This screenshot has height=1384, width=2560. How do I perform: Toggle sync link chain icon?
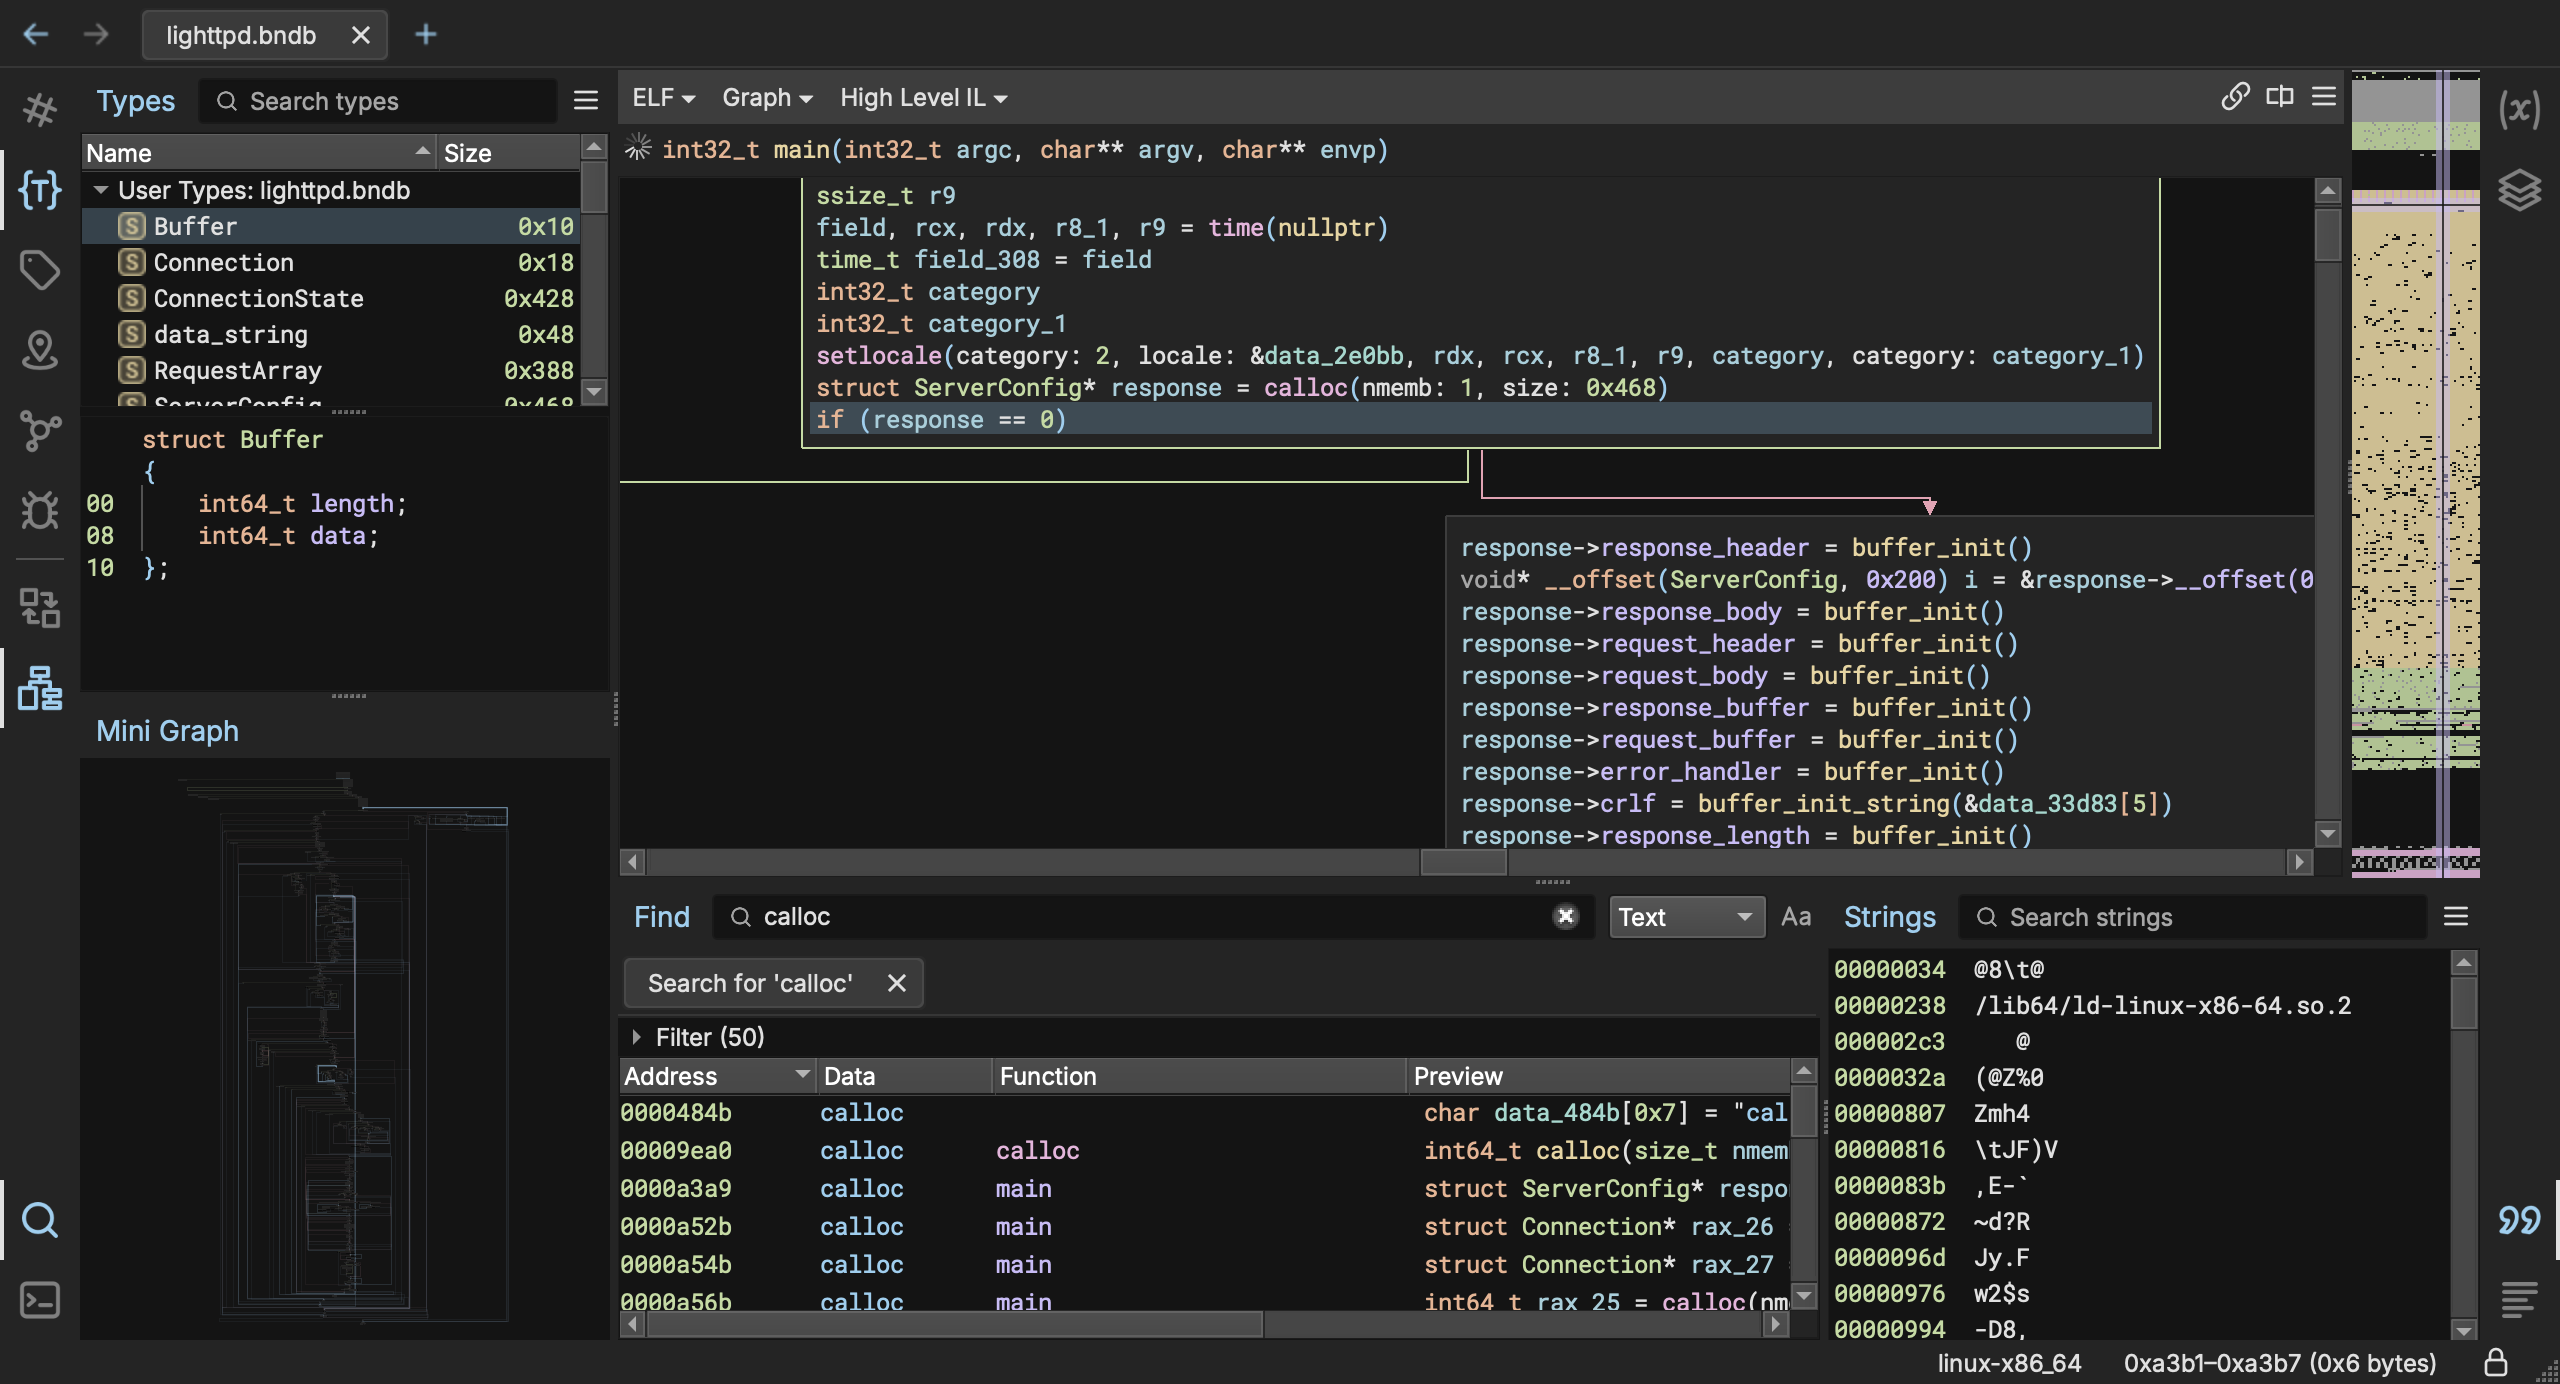click(2235, 97)
